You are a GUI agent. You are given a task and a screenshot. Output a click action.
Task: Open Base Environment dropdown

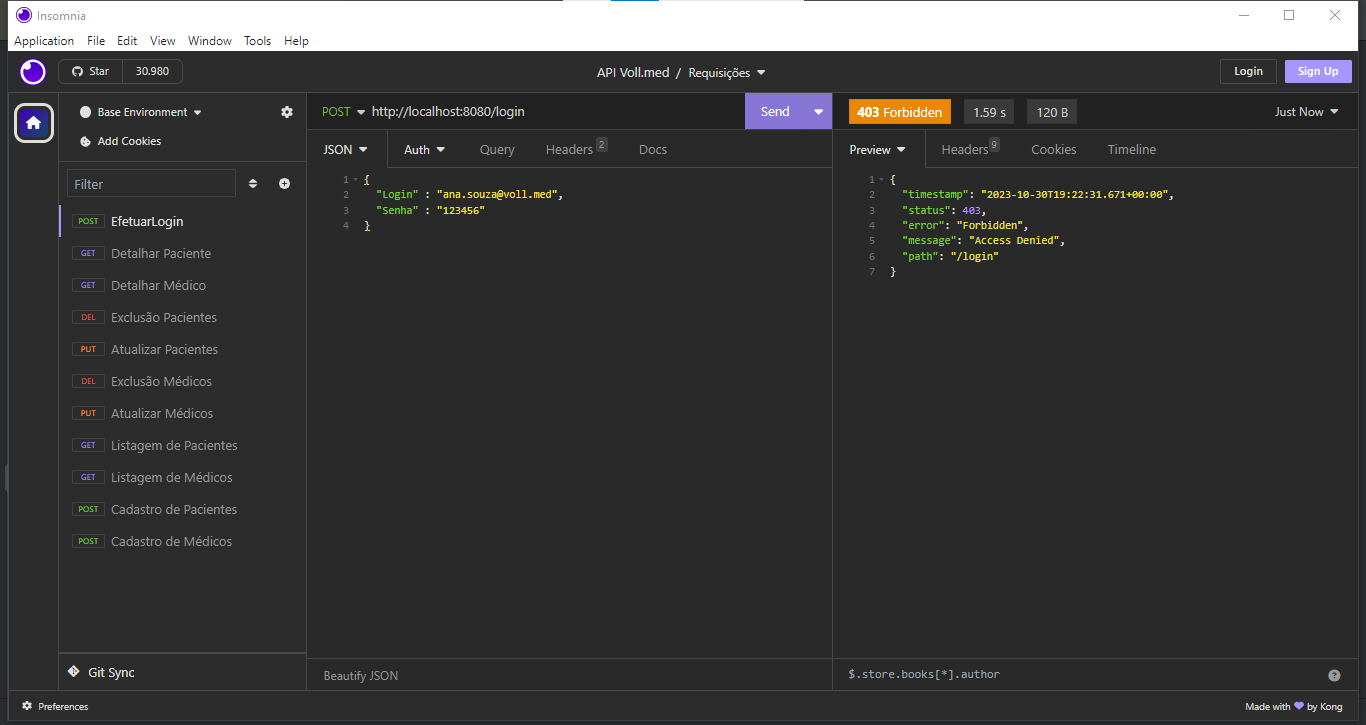click(x=141, y=112)
